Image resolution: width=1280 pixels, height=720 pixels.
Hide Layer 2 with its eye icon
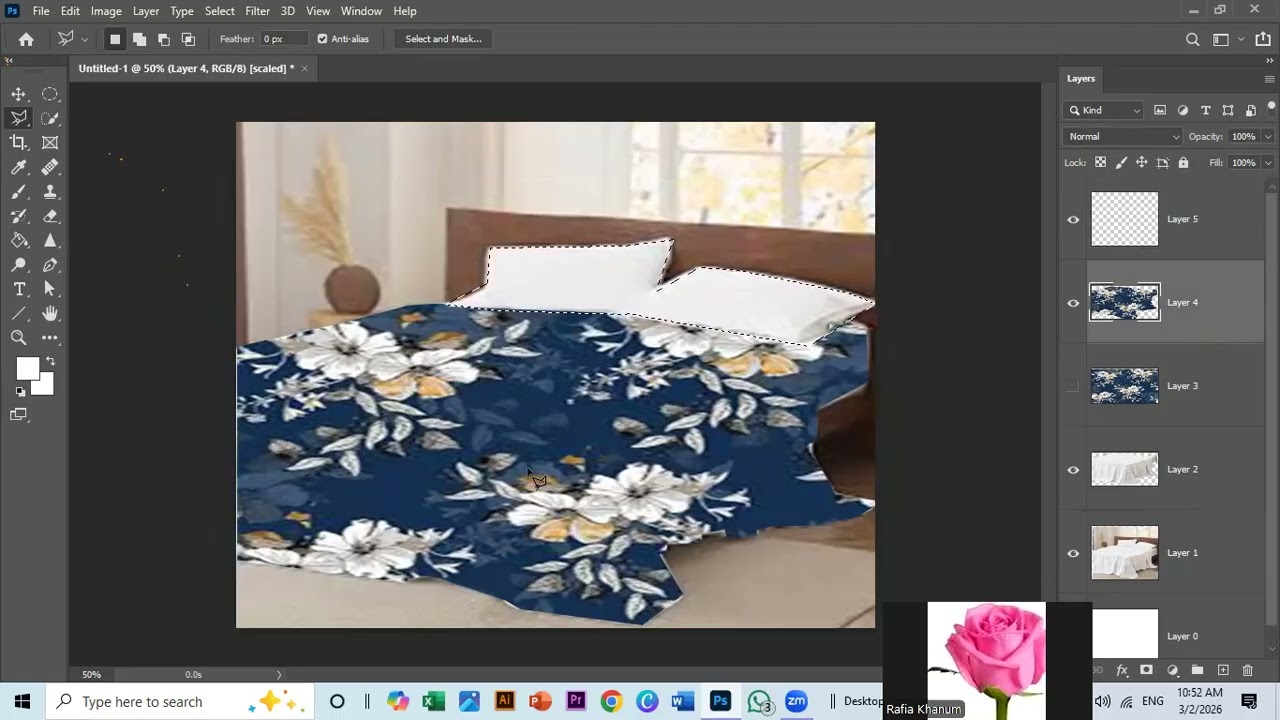[x=1073, y=470]
